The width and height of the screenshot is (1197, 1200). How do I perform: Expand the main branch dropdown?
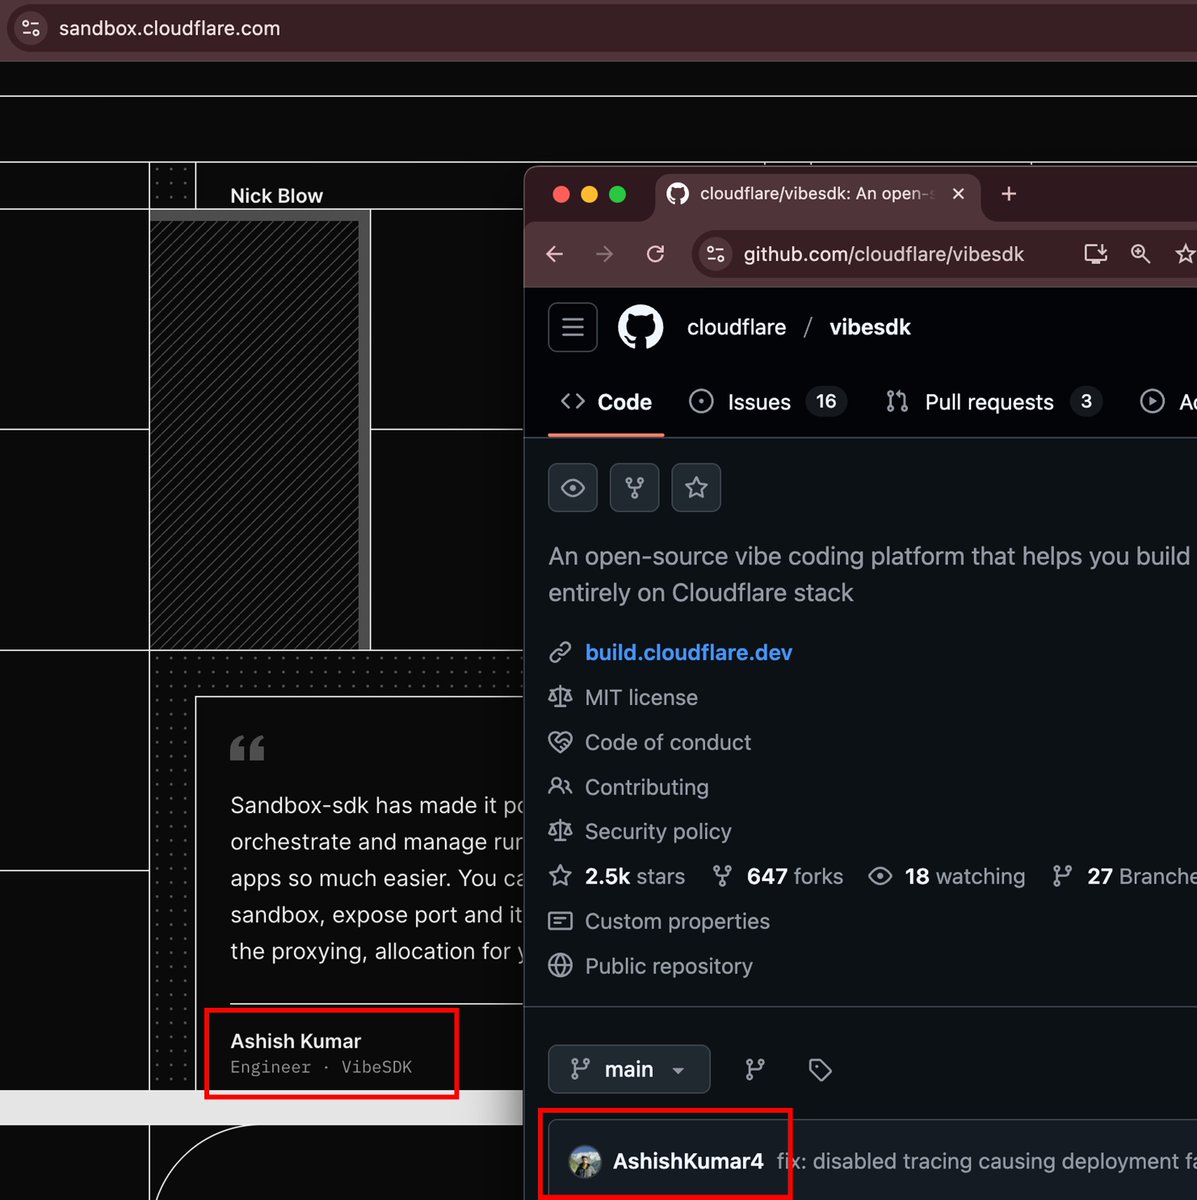629,1069
